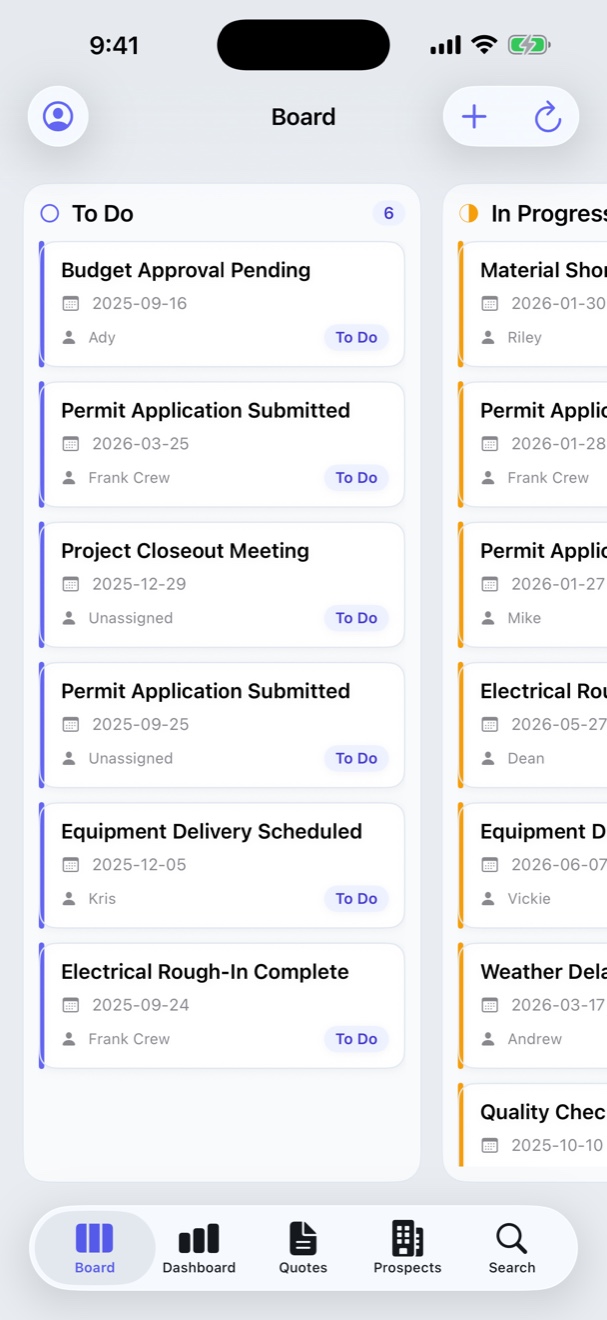Click the person icon beside Mike
The width and height of the screenshot is (607, 1320).
click(x=488, y=618)
